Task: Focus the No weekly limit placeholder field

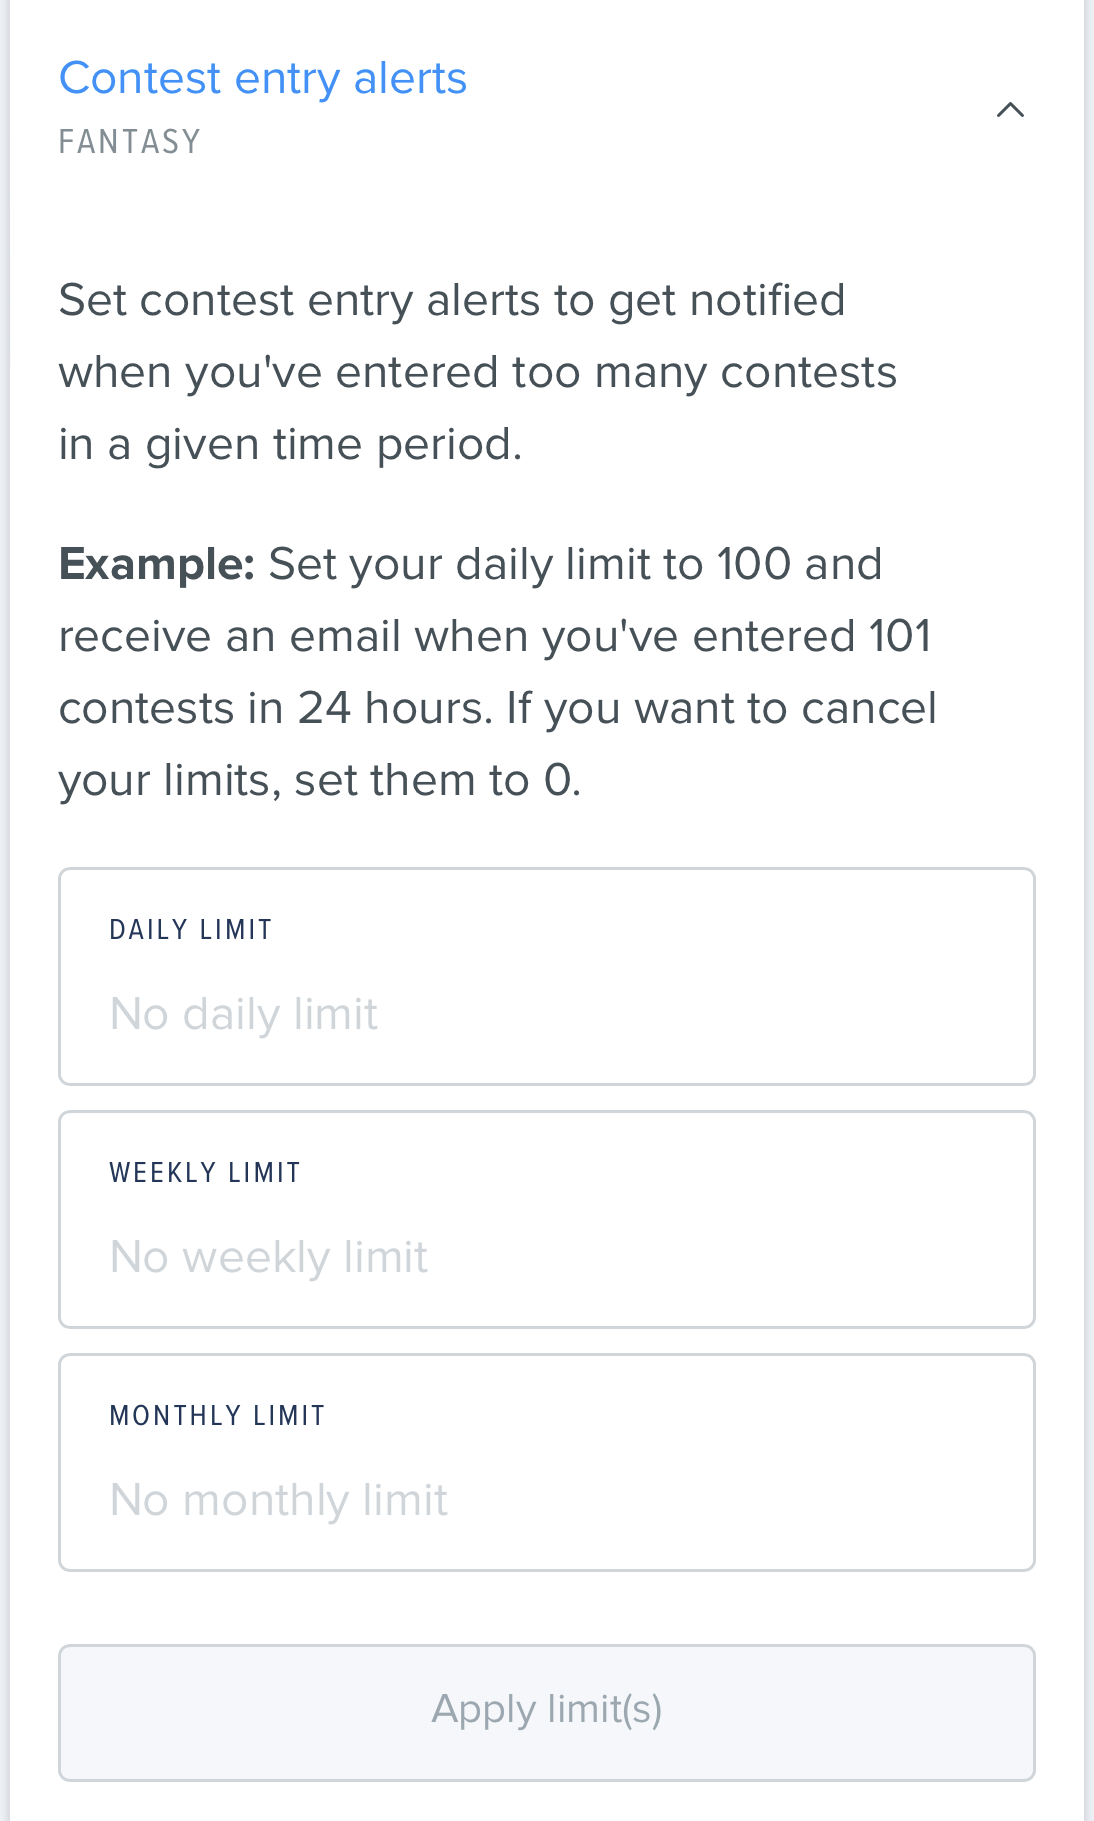Action: 547,1256
